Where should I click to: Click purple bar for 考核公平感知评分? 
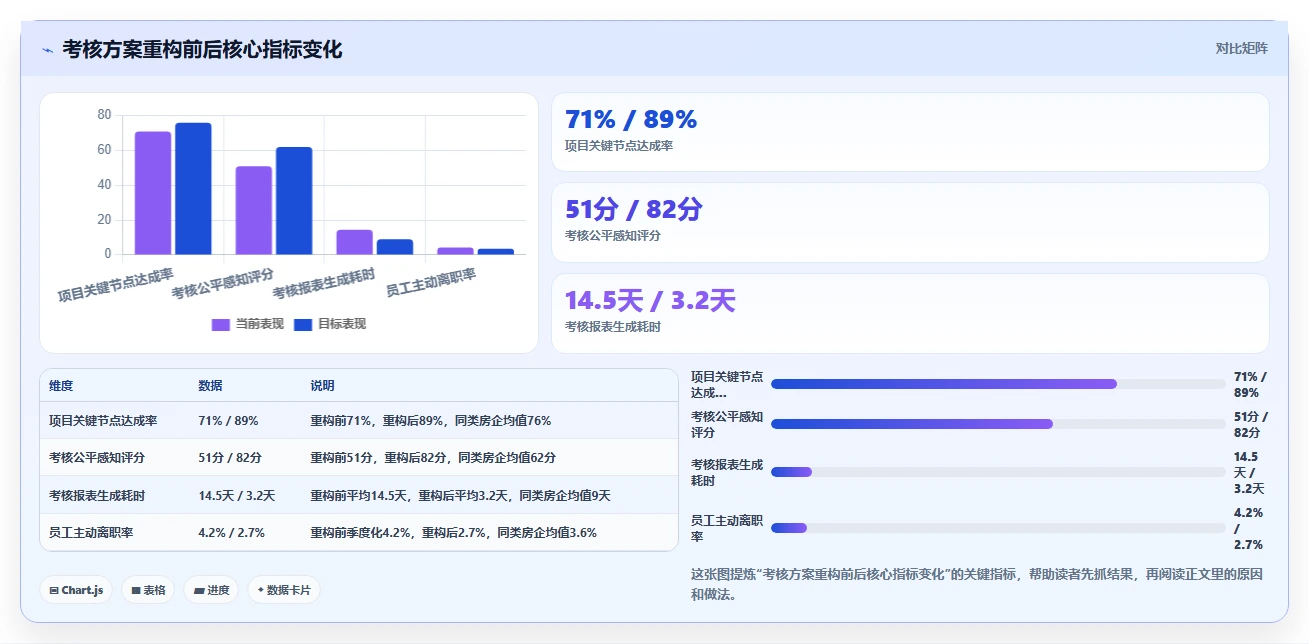tap(254, 210)
